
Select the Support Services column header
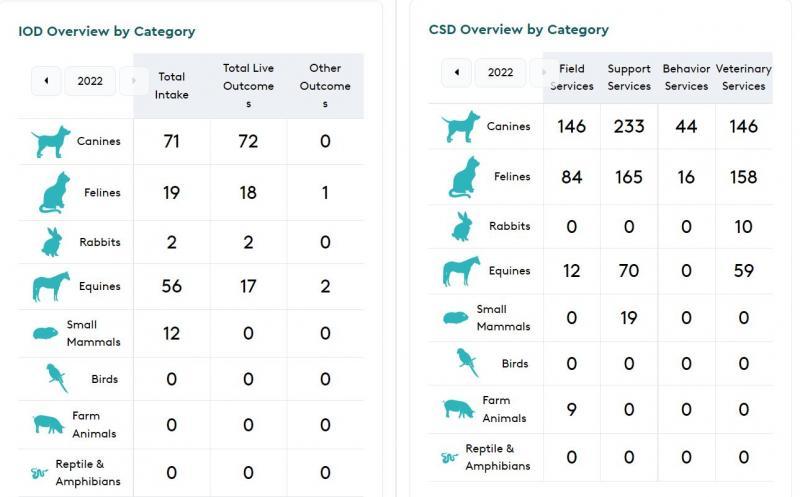tap(629, 77)
